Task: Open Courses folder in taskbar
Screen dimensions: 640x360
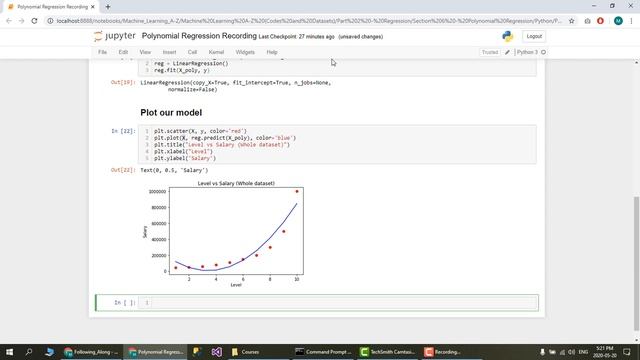Action: point(246,352)
